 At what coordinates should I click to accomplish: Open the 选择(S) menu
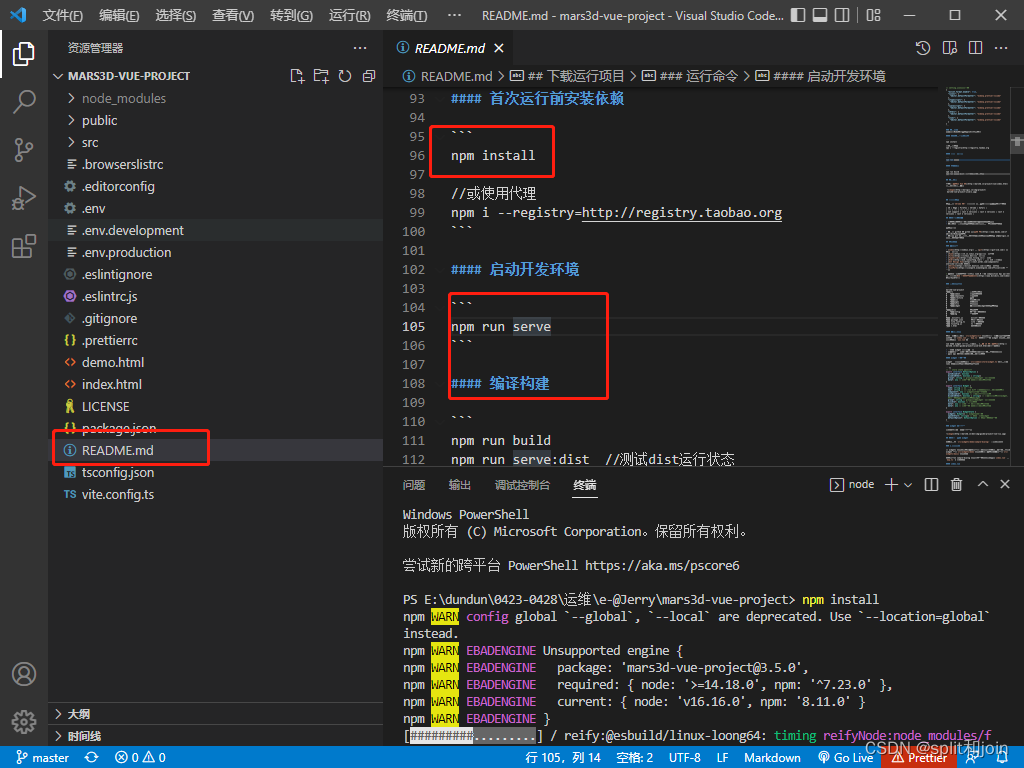(x=175, y=15)
